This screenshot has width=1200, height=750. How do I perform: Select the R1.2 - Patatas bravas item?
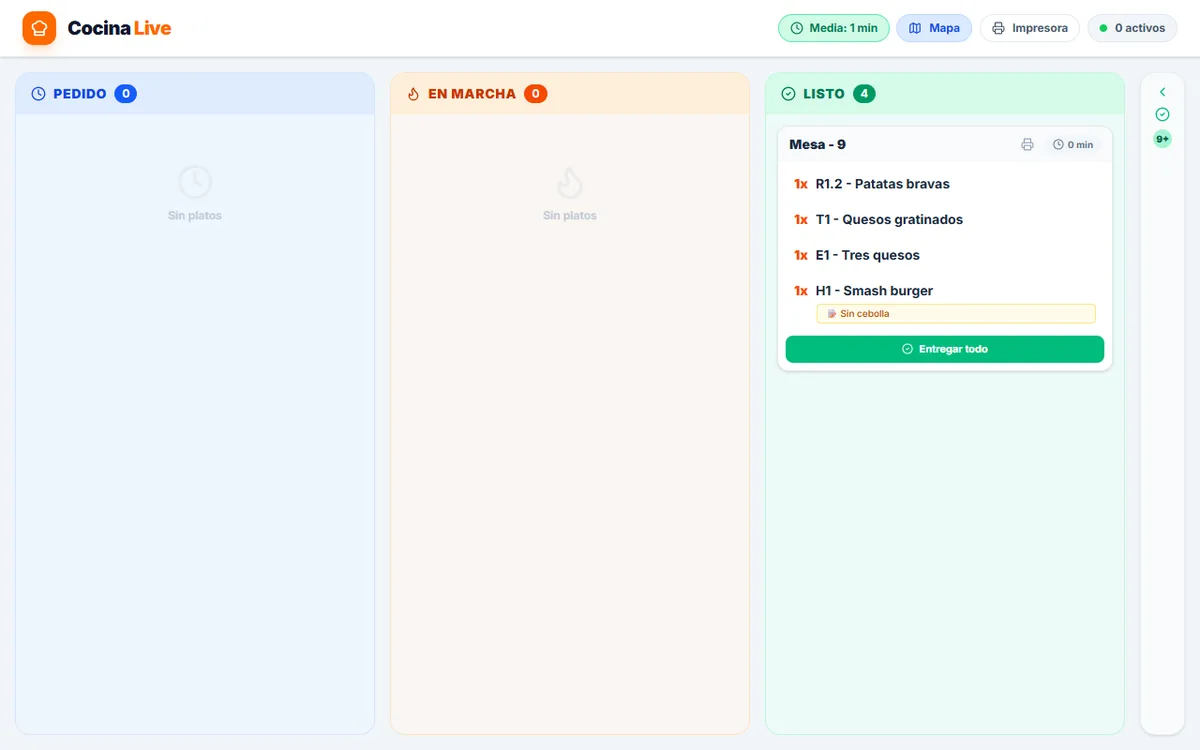click(x=945, y=184)
